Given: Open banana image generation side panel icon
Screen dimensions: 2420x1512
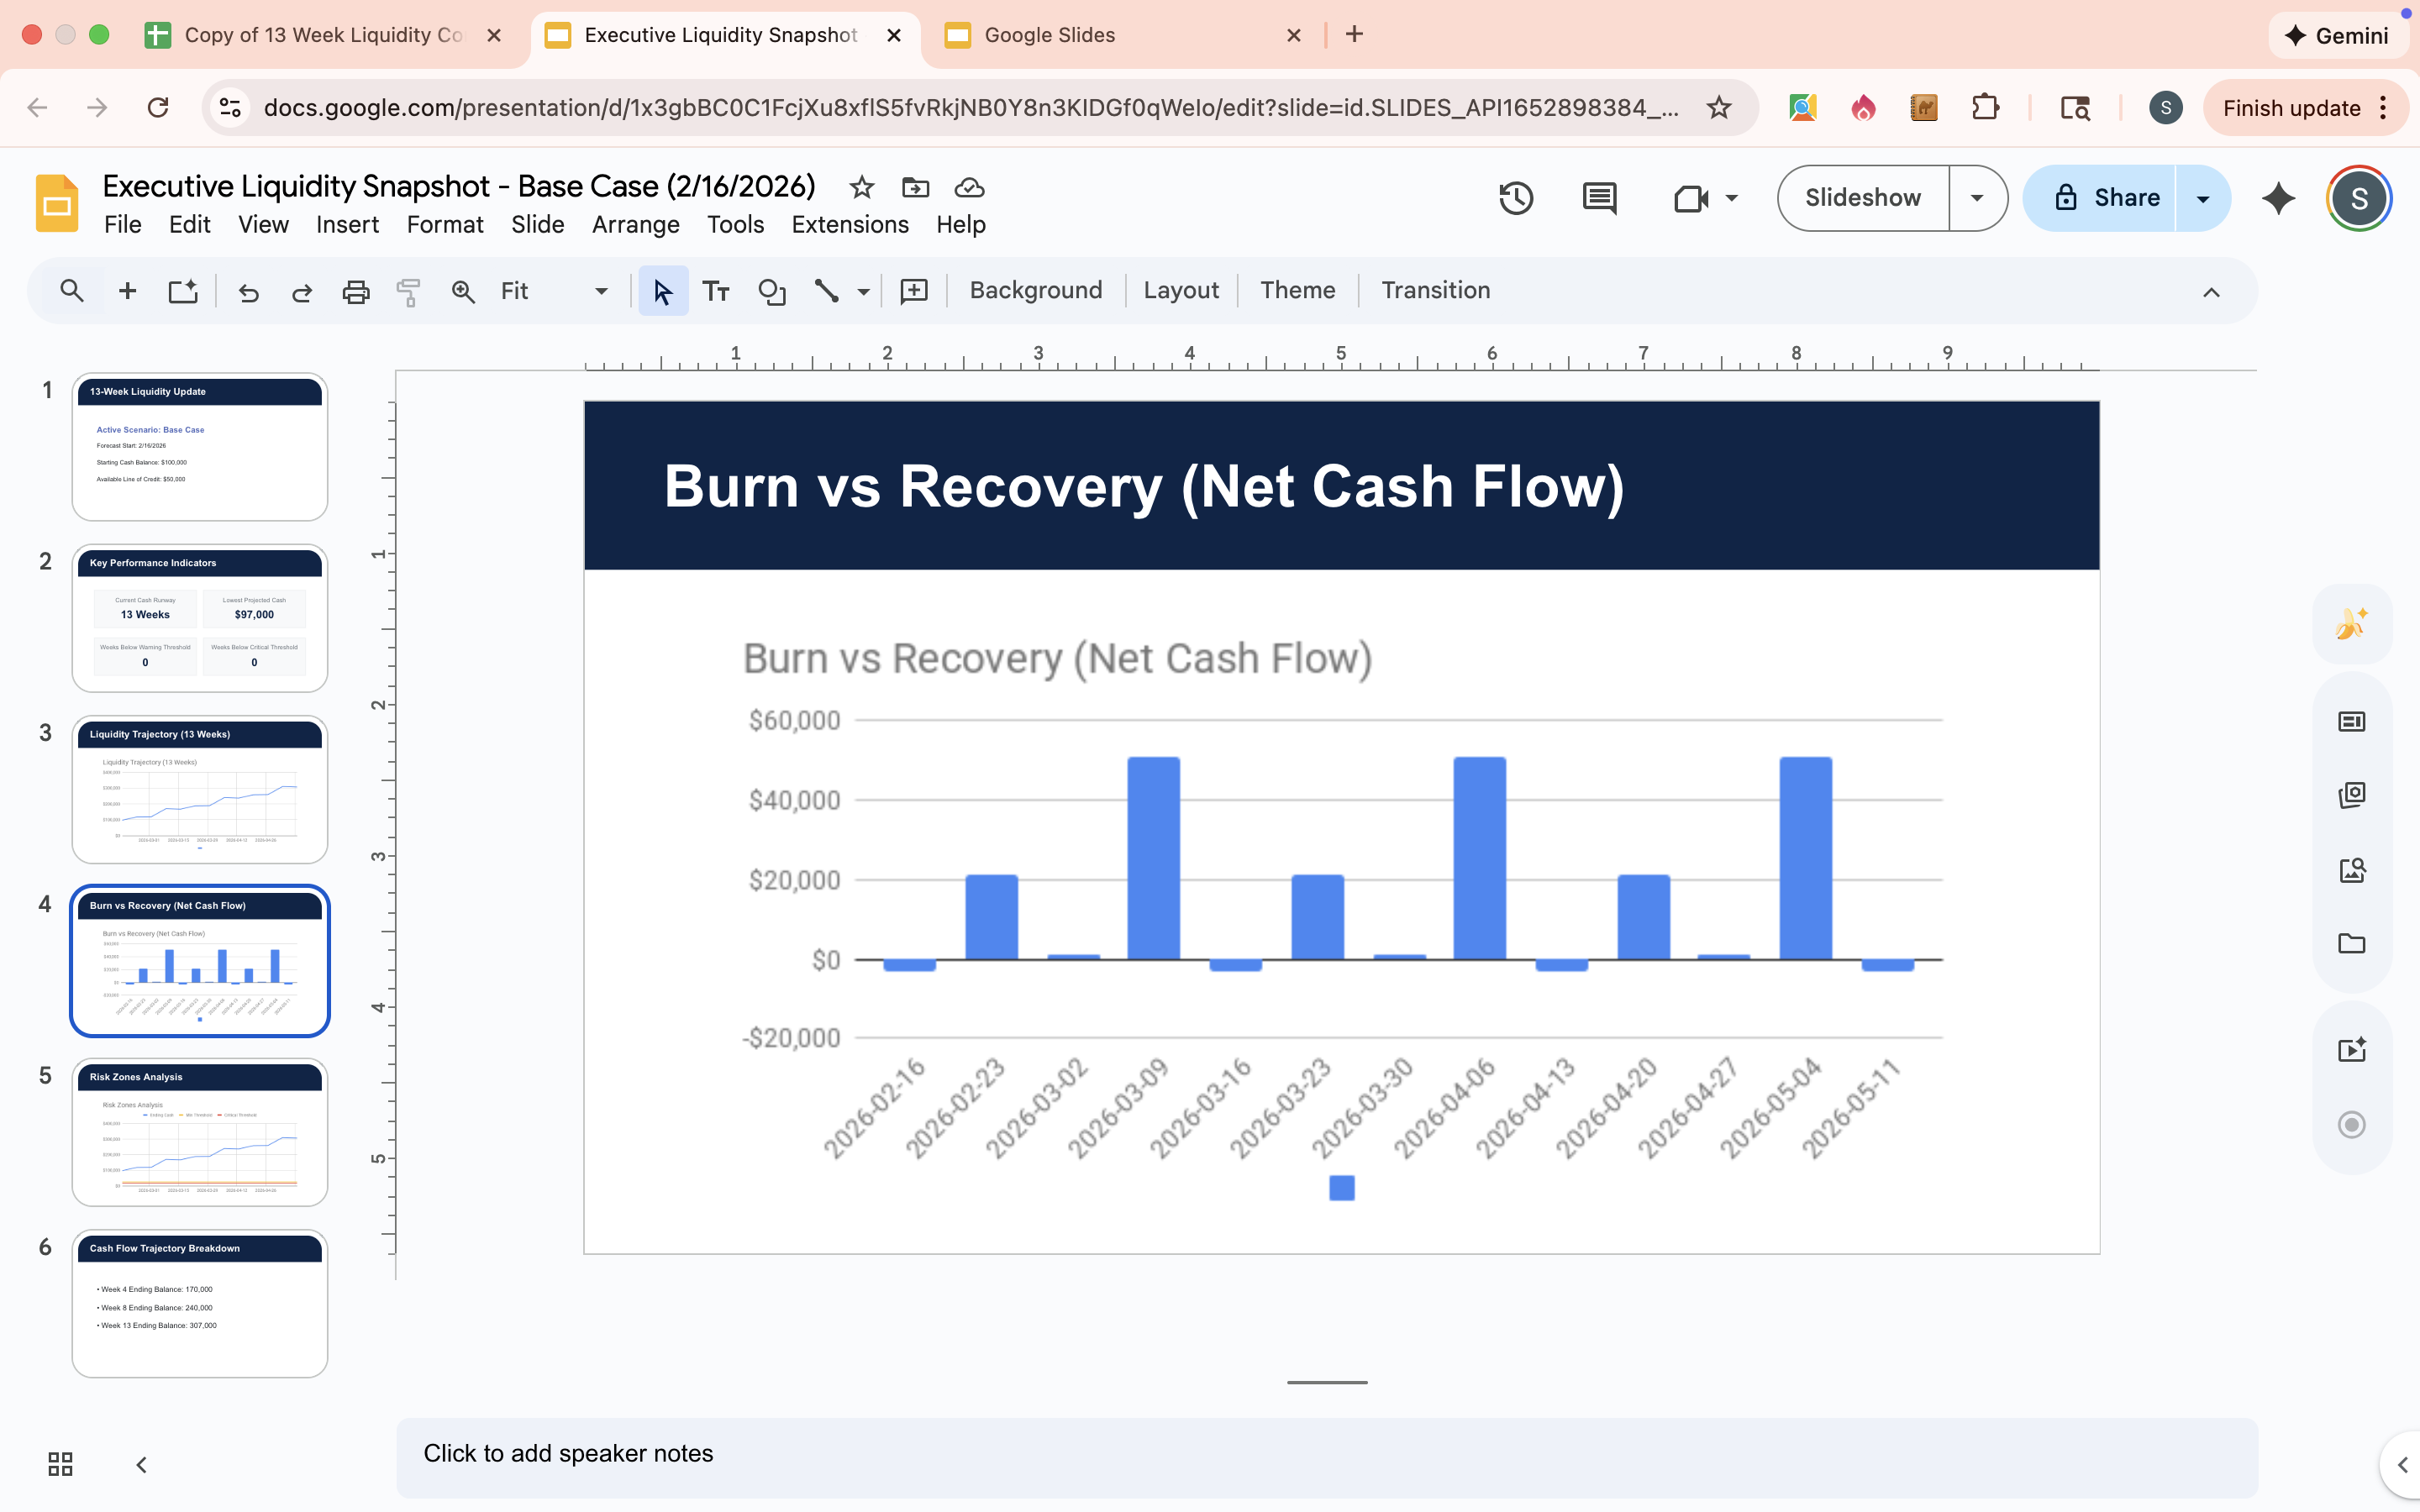Looking at the screenshot, I should pyautogui.click(x=2351, y=624).
